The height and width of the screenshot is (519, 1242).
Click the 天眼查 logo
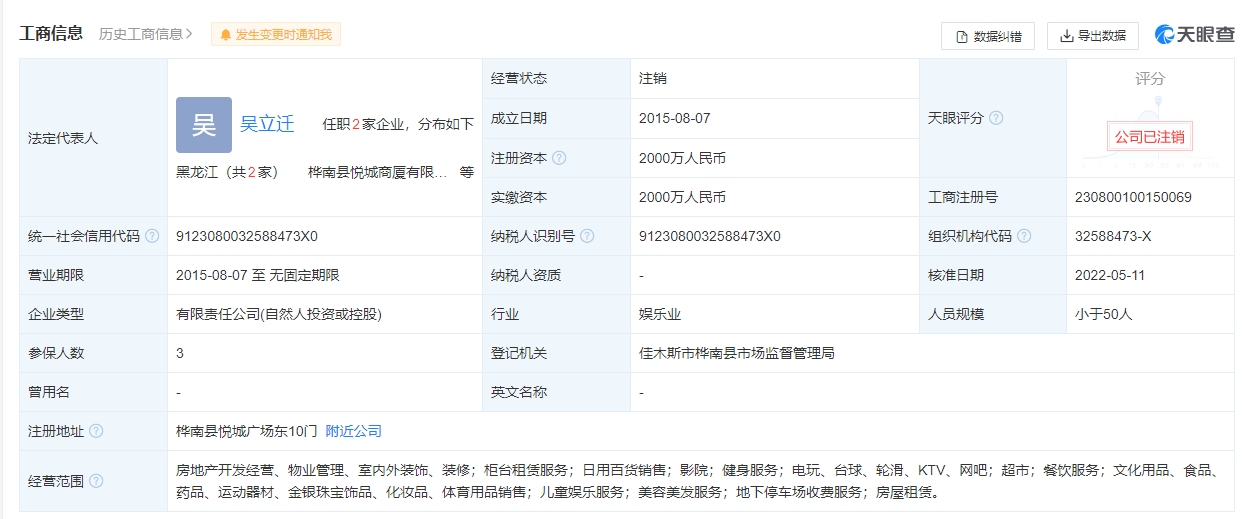pos(1194,35)
